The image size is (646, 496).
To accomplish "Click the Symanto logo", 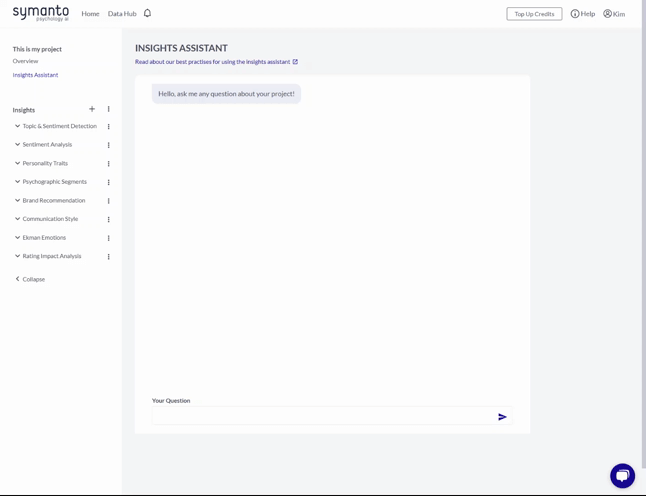I will point(41,13).
